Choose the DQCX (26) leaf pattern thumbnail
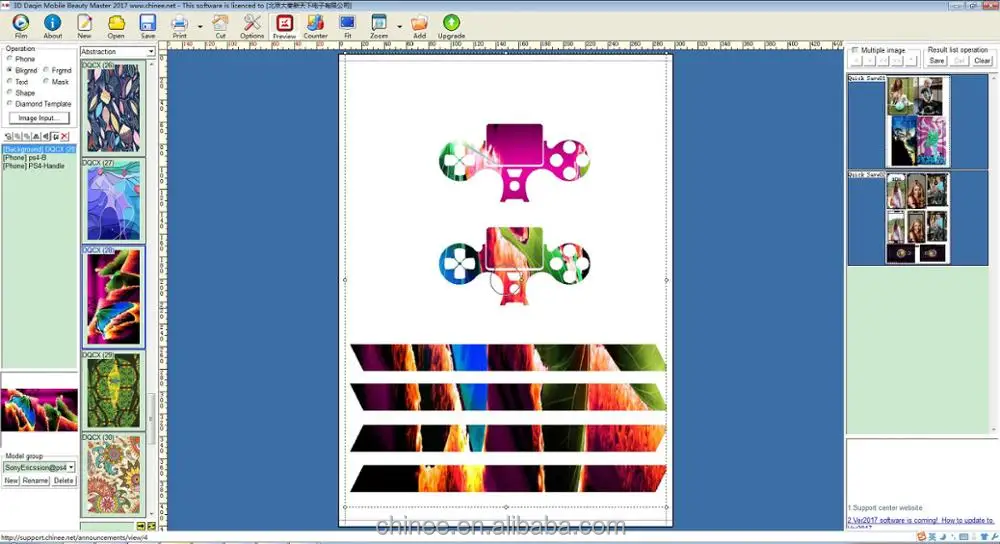 click(114, 110)
